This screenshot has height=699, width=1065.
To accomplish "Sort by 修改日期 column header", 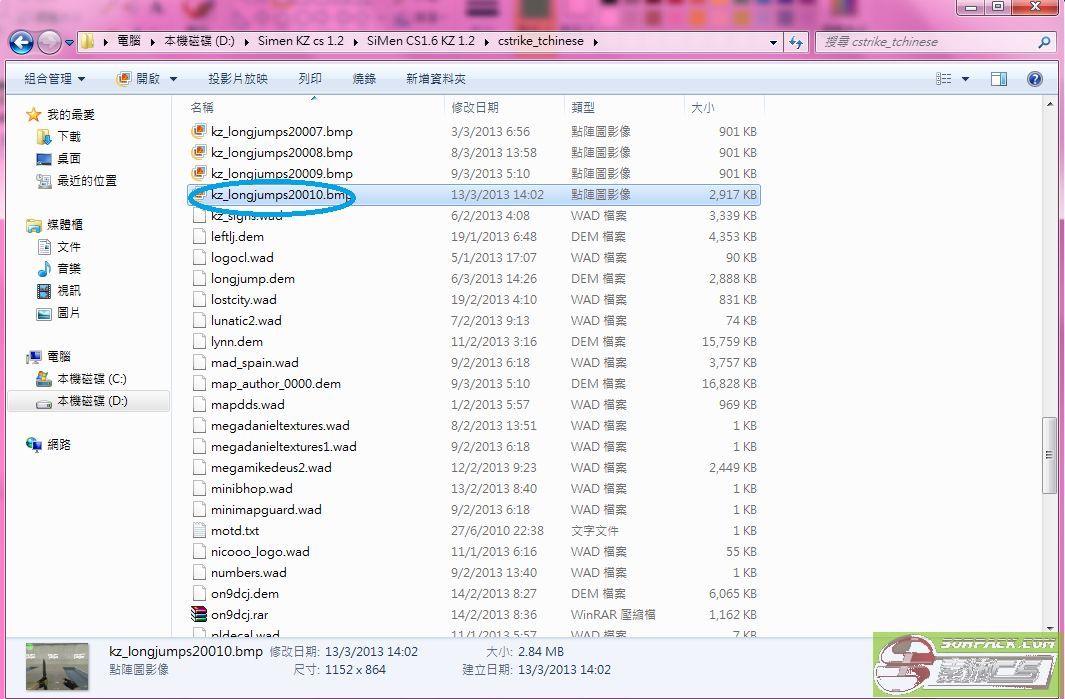I will coord(475,107).
